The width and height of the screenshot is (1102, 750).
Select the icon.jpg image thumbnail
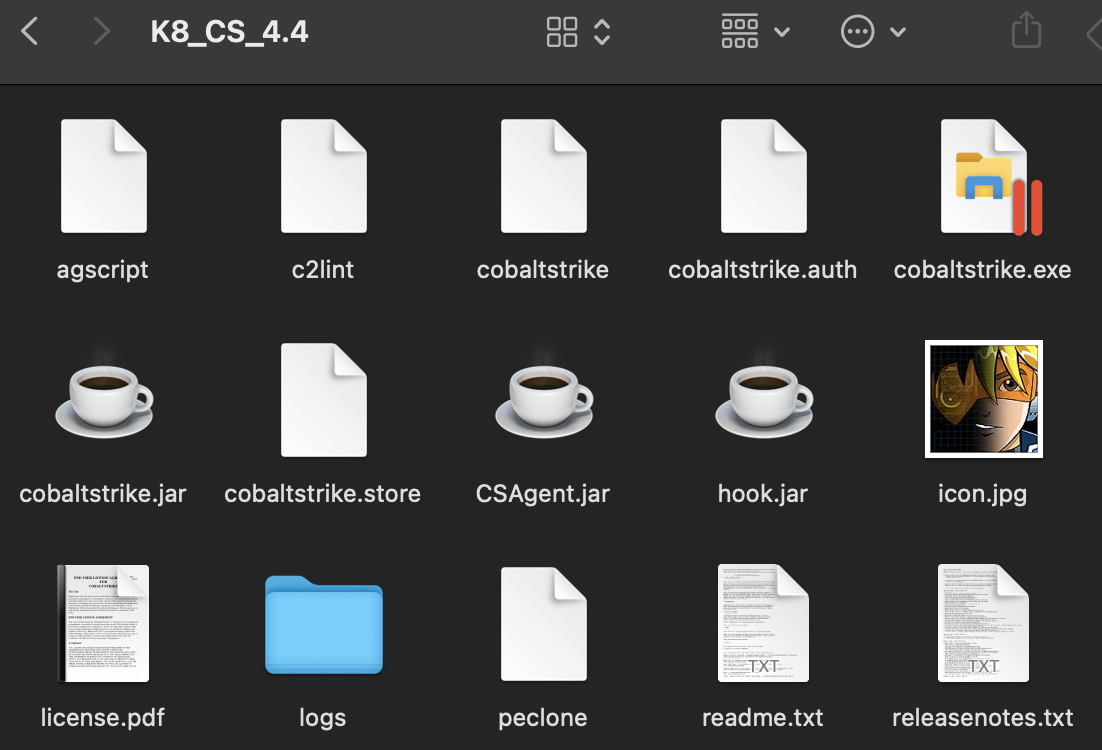pos(984,399)
